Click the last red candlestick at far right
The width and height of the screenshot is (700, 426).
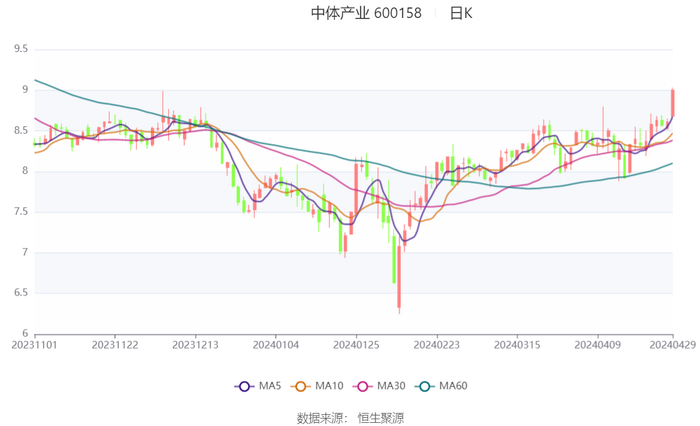tap(673, 104)
